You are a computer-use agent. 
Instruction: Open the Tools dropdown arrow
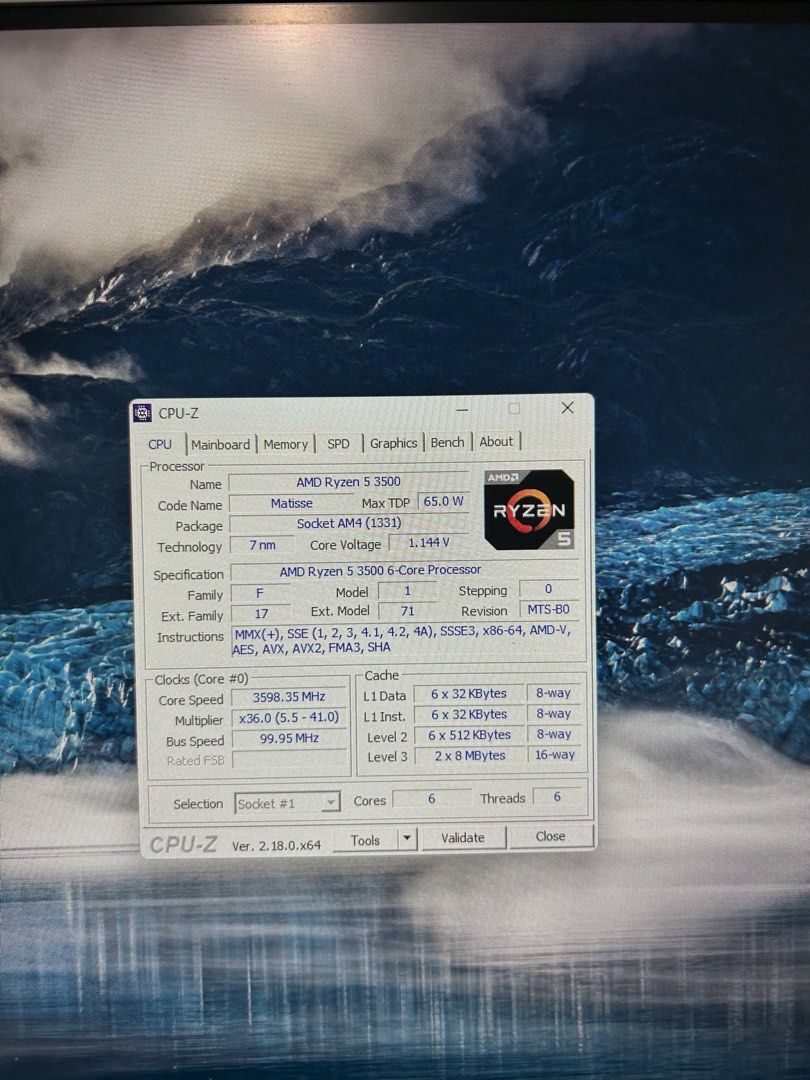(407, 838)
